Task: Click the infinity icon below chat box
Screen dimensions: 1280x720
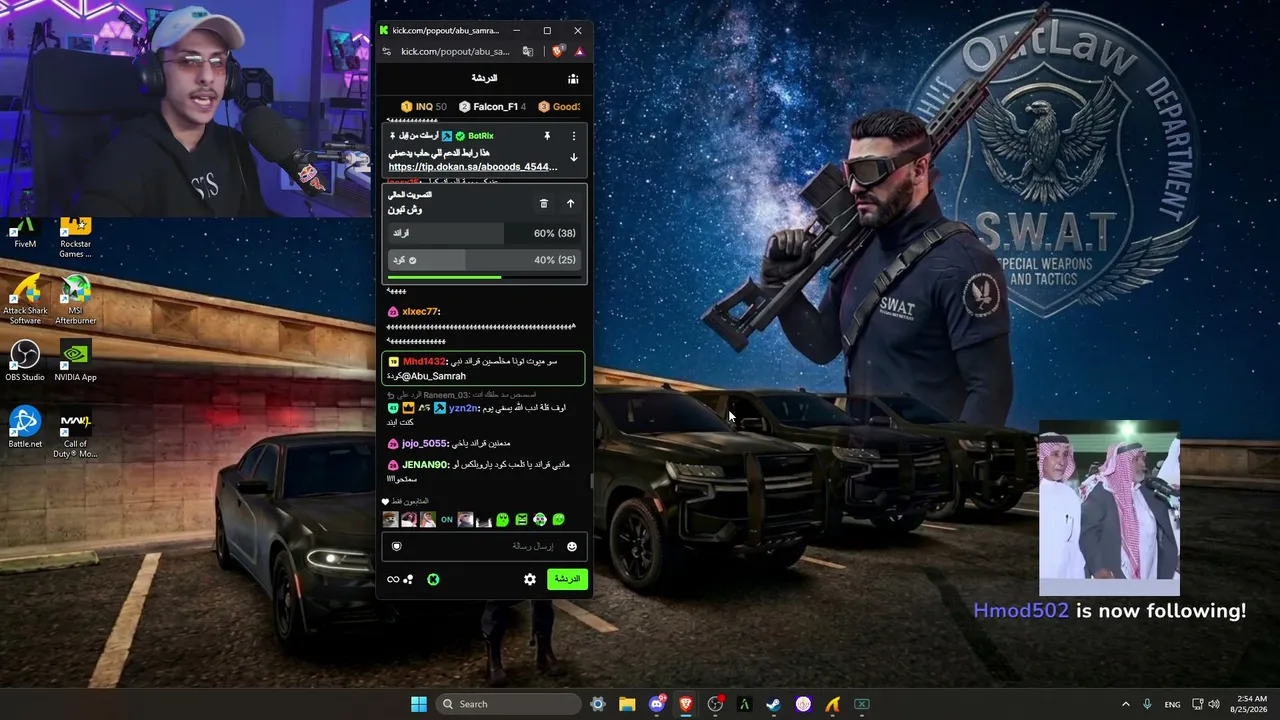Action: 393,579
